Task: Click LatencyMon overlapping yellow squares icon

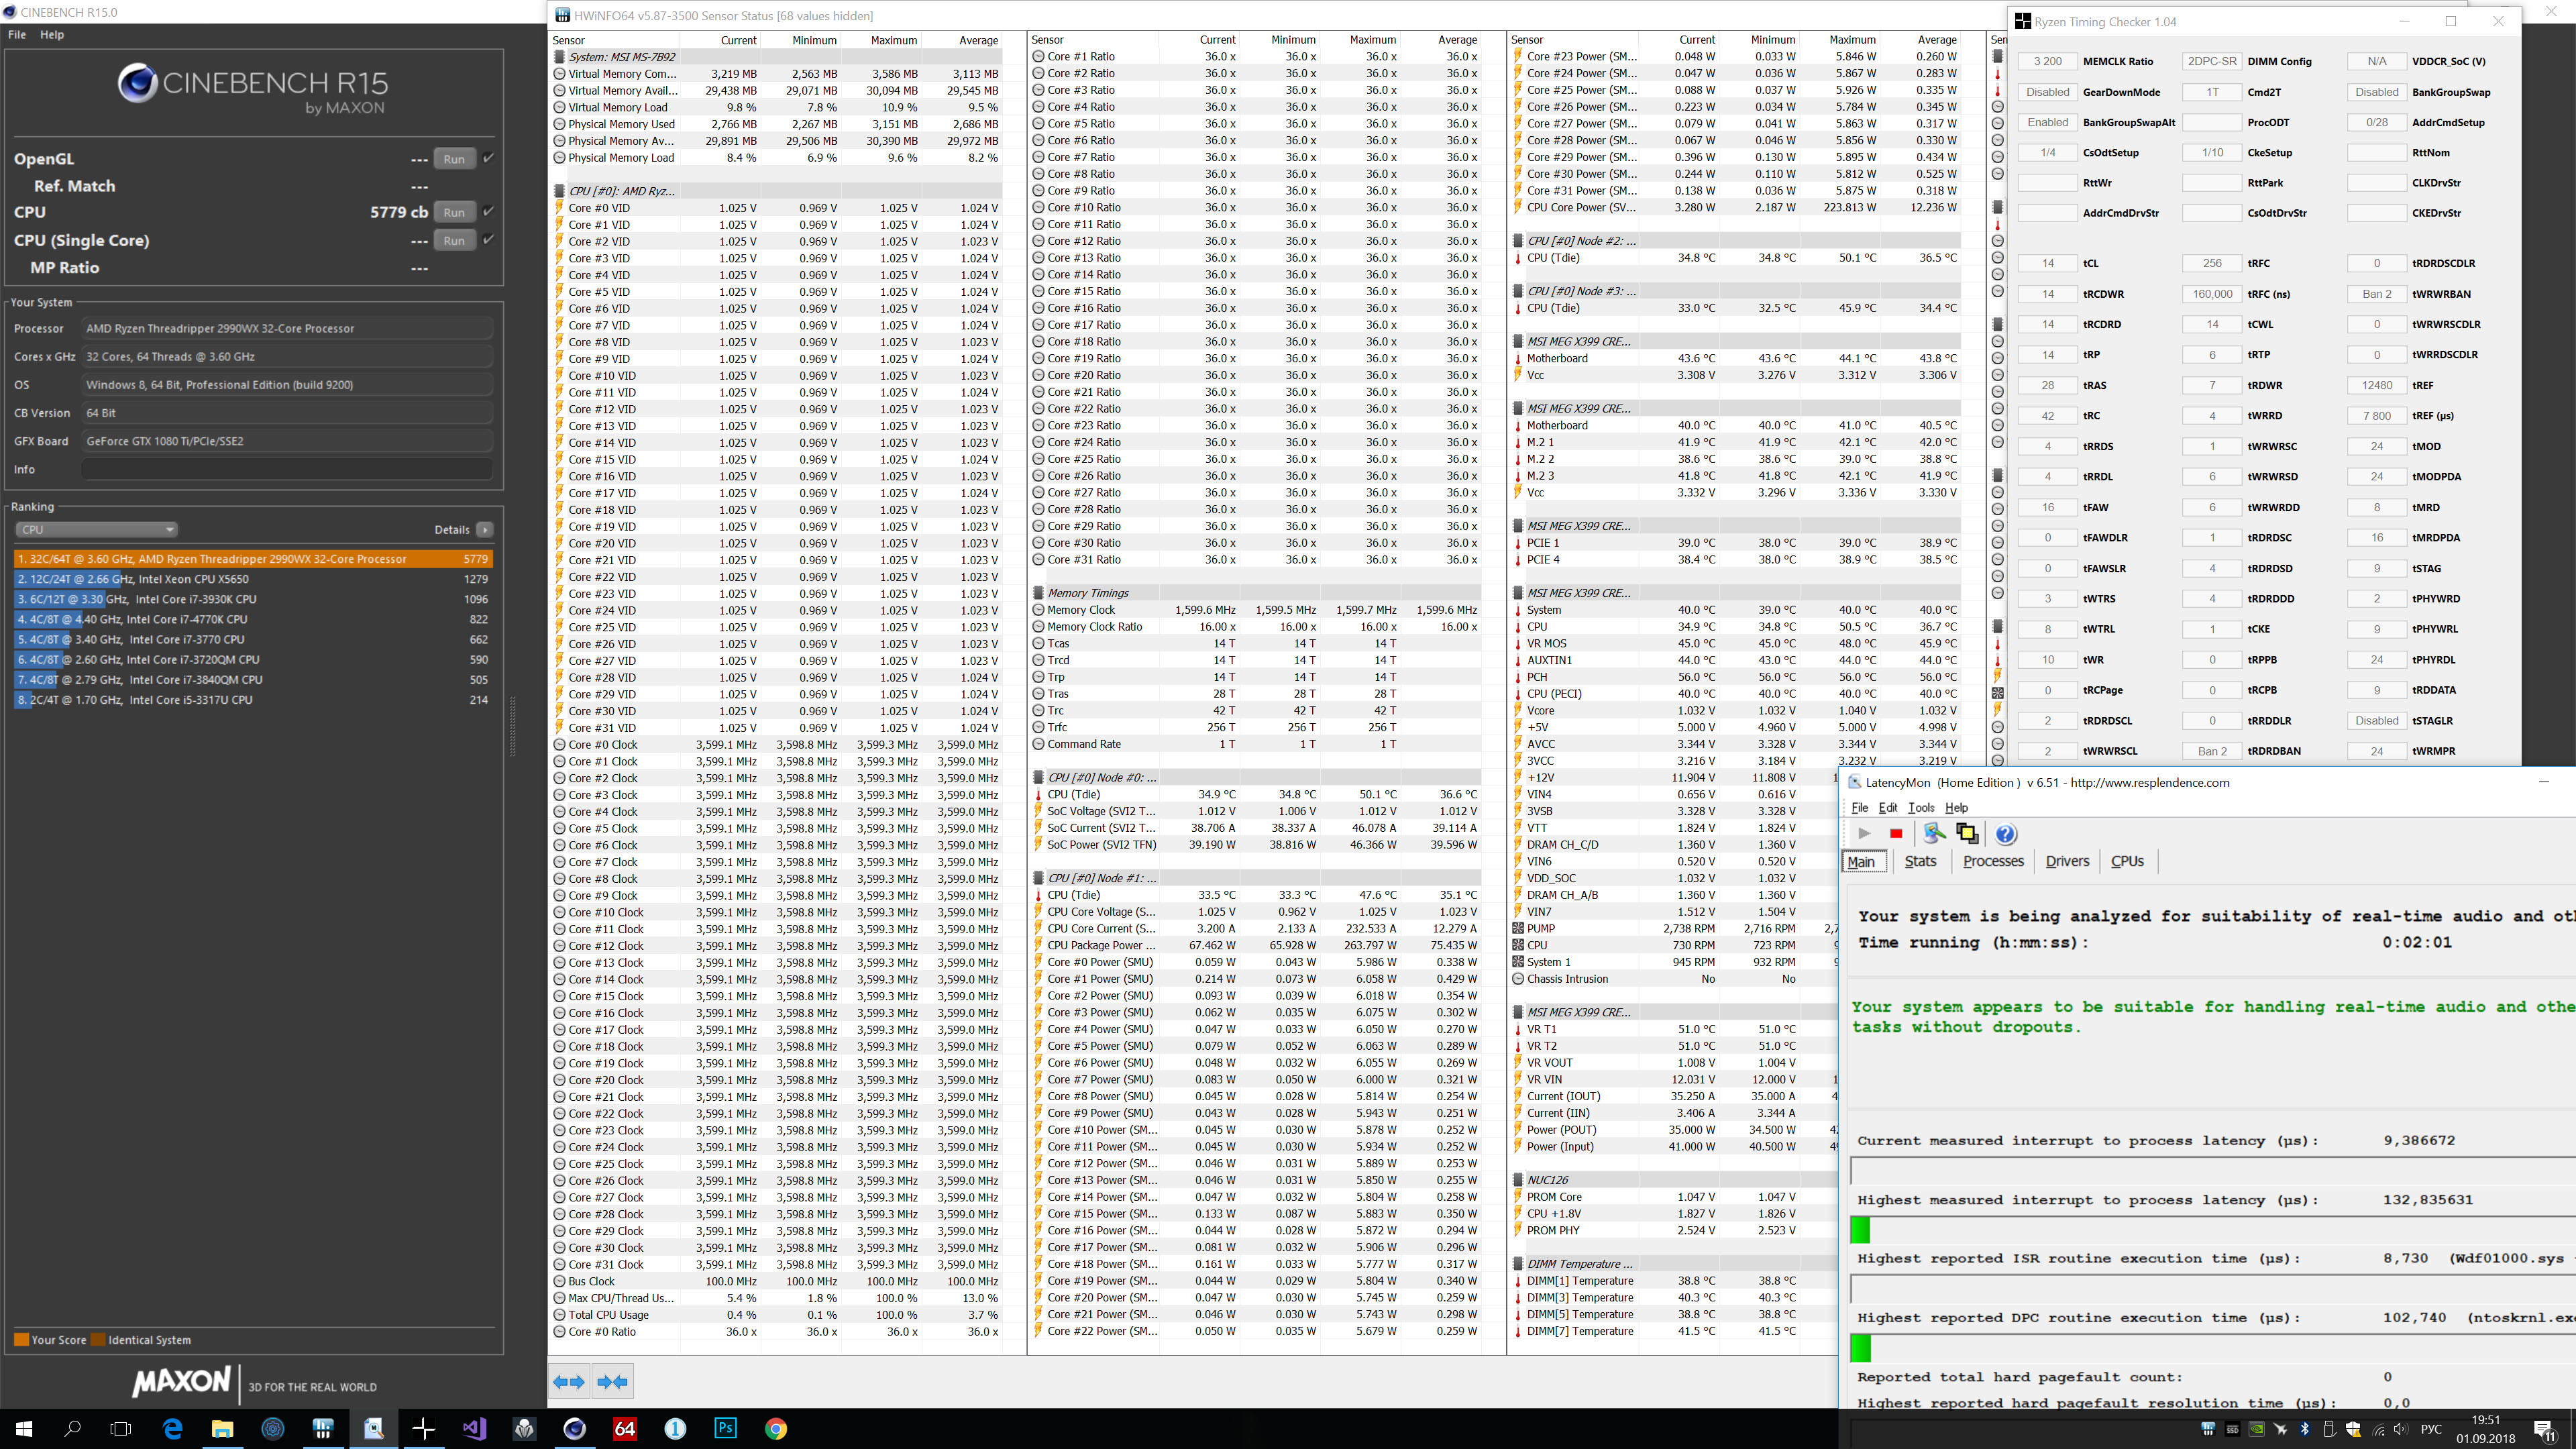Action: click(1967, 833)
